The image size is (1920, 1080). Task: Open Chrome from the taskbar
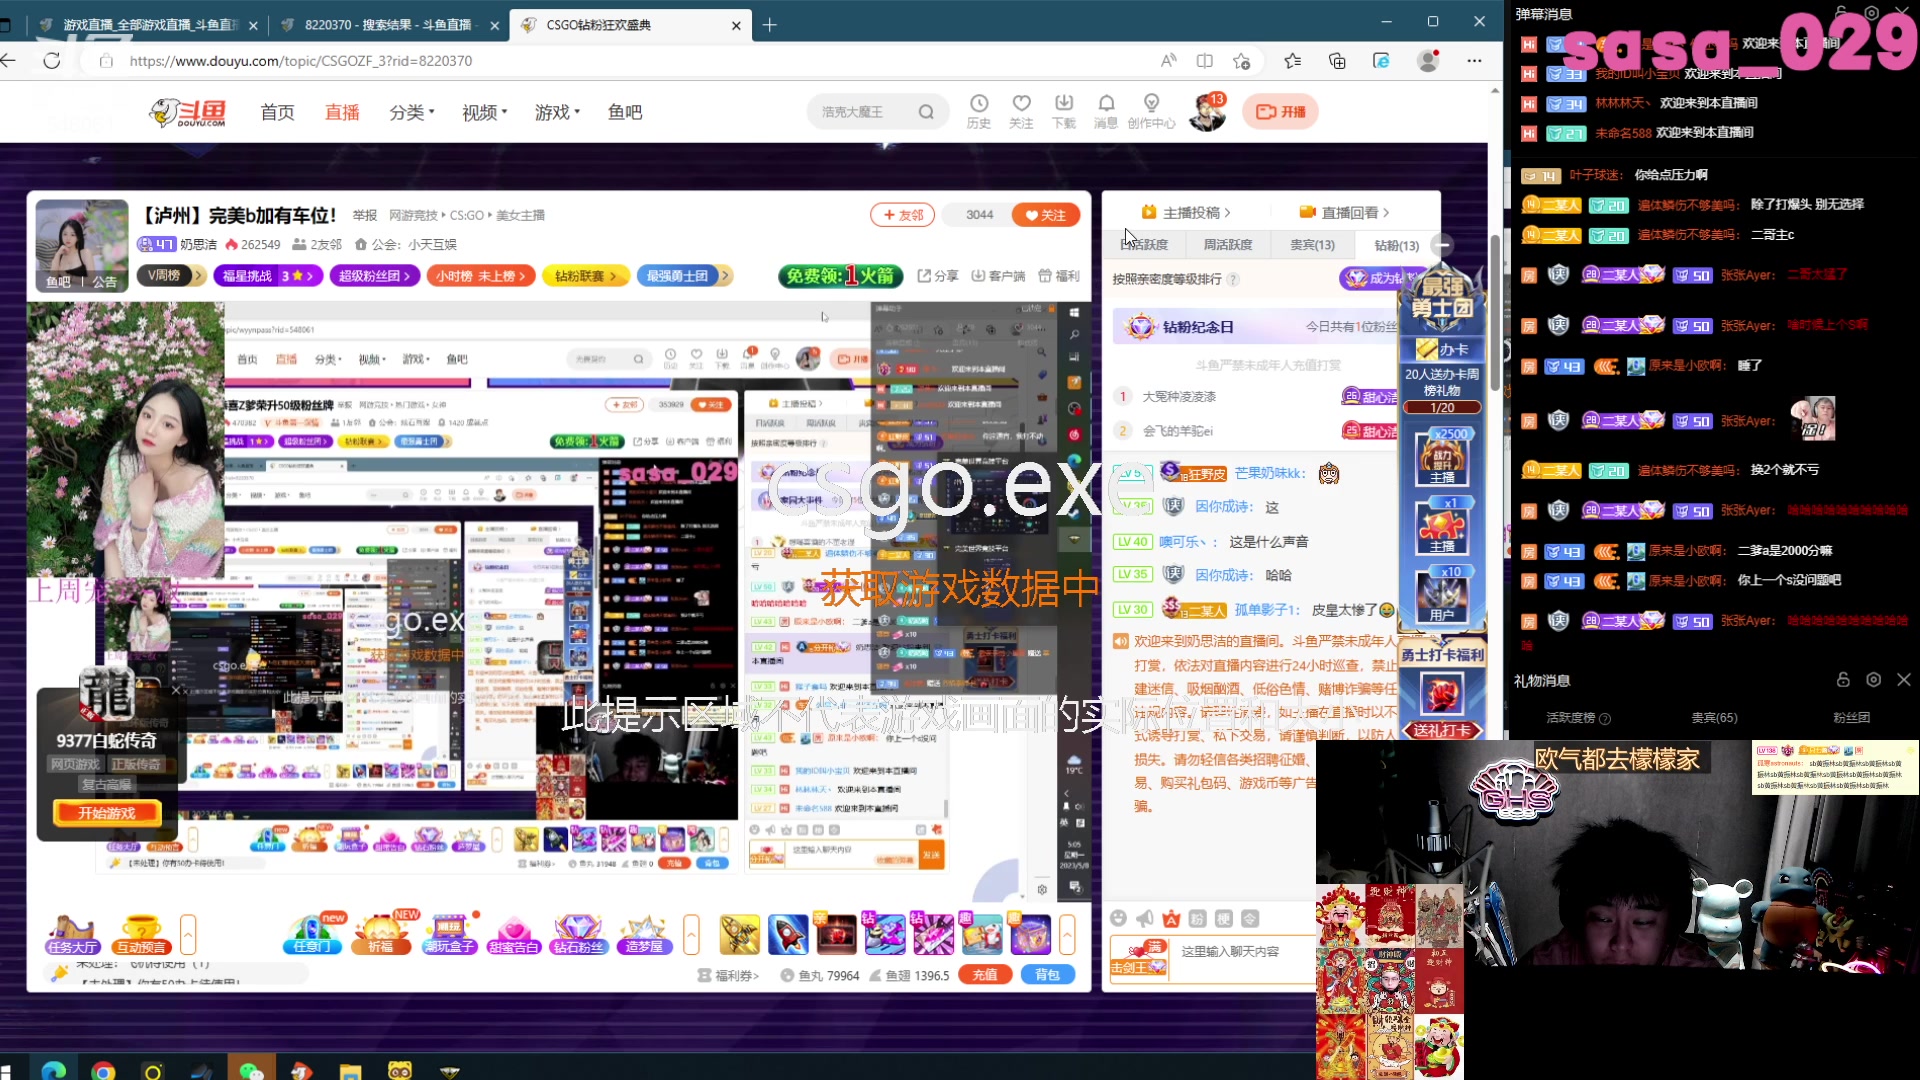click(103, 1071)
